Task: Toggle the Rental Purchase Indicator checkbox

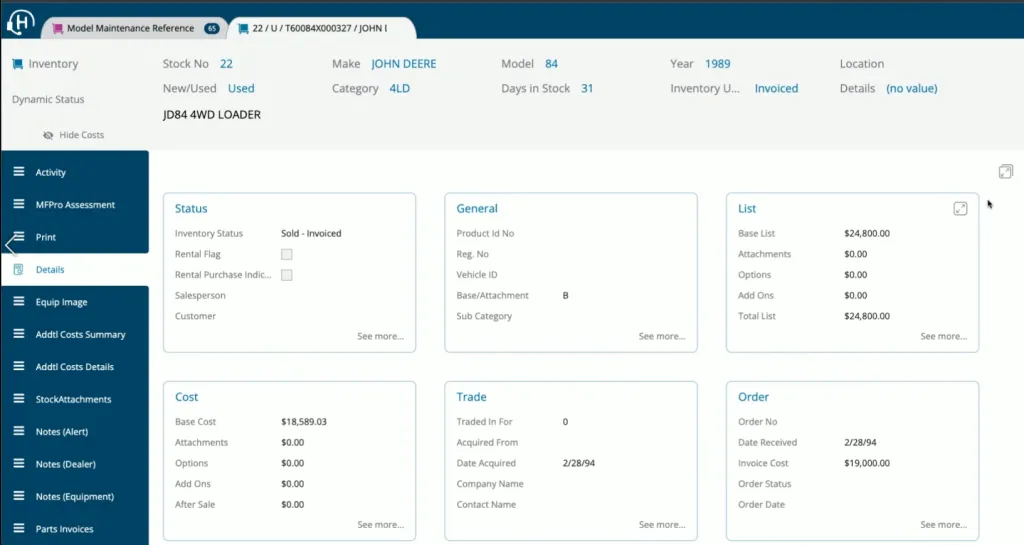Action: (x=287, y=275)
